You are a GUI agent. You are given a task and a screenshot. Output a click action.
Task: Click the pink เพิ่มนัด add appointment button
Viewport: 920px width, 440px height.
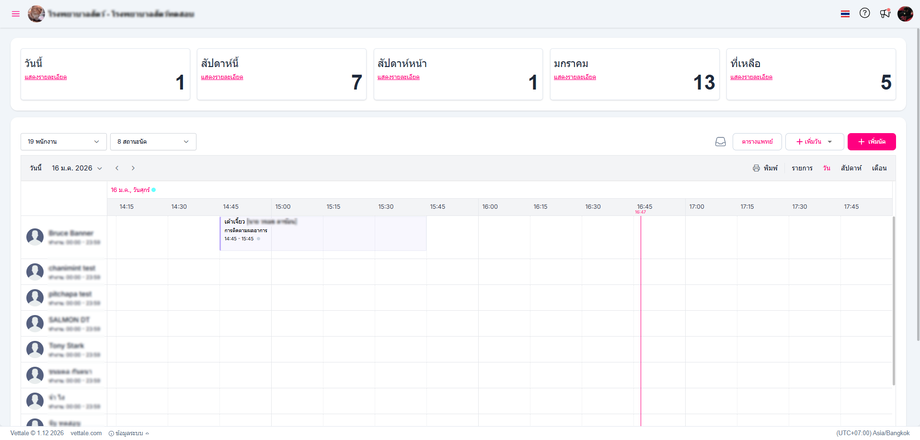tap(871, 142)
